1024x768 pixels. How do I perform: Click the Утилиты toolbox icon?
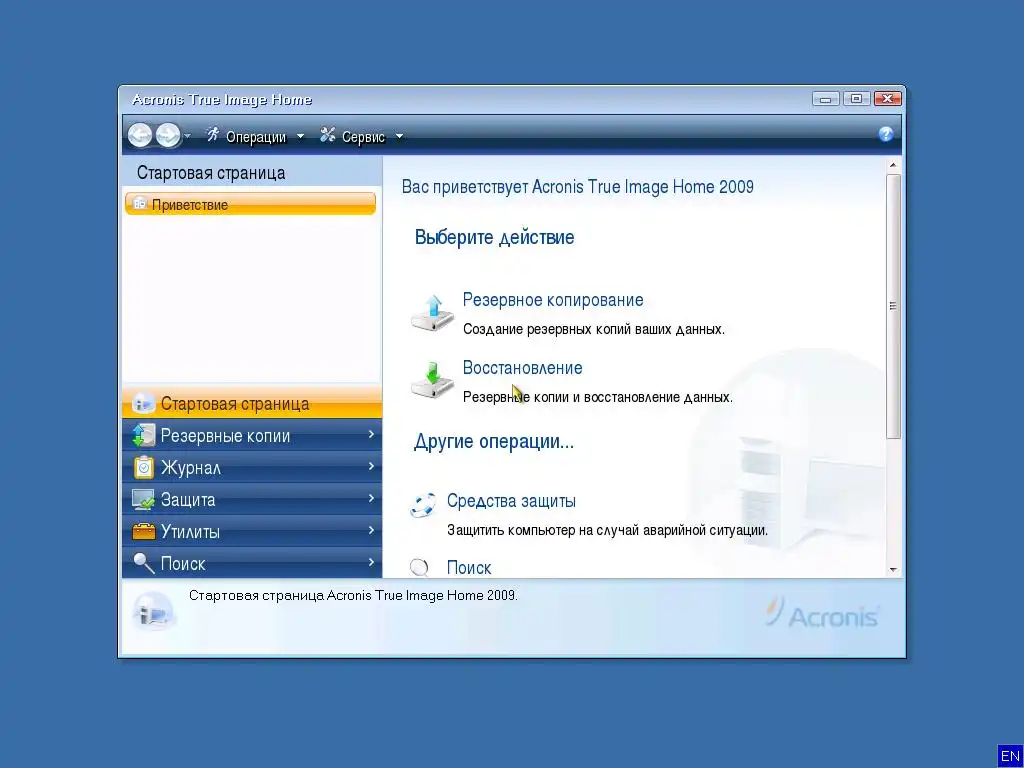143,531
